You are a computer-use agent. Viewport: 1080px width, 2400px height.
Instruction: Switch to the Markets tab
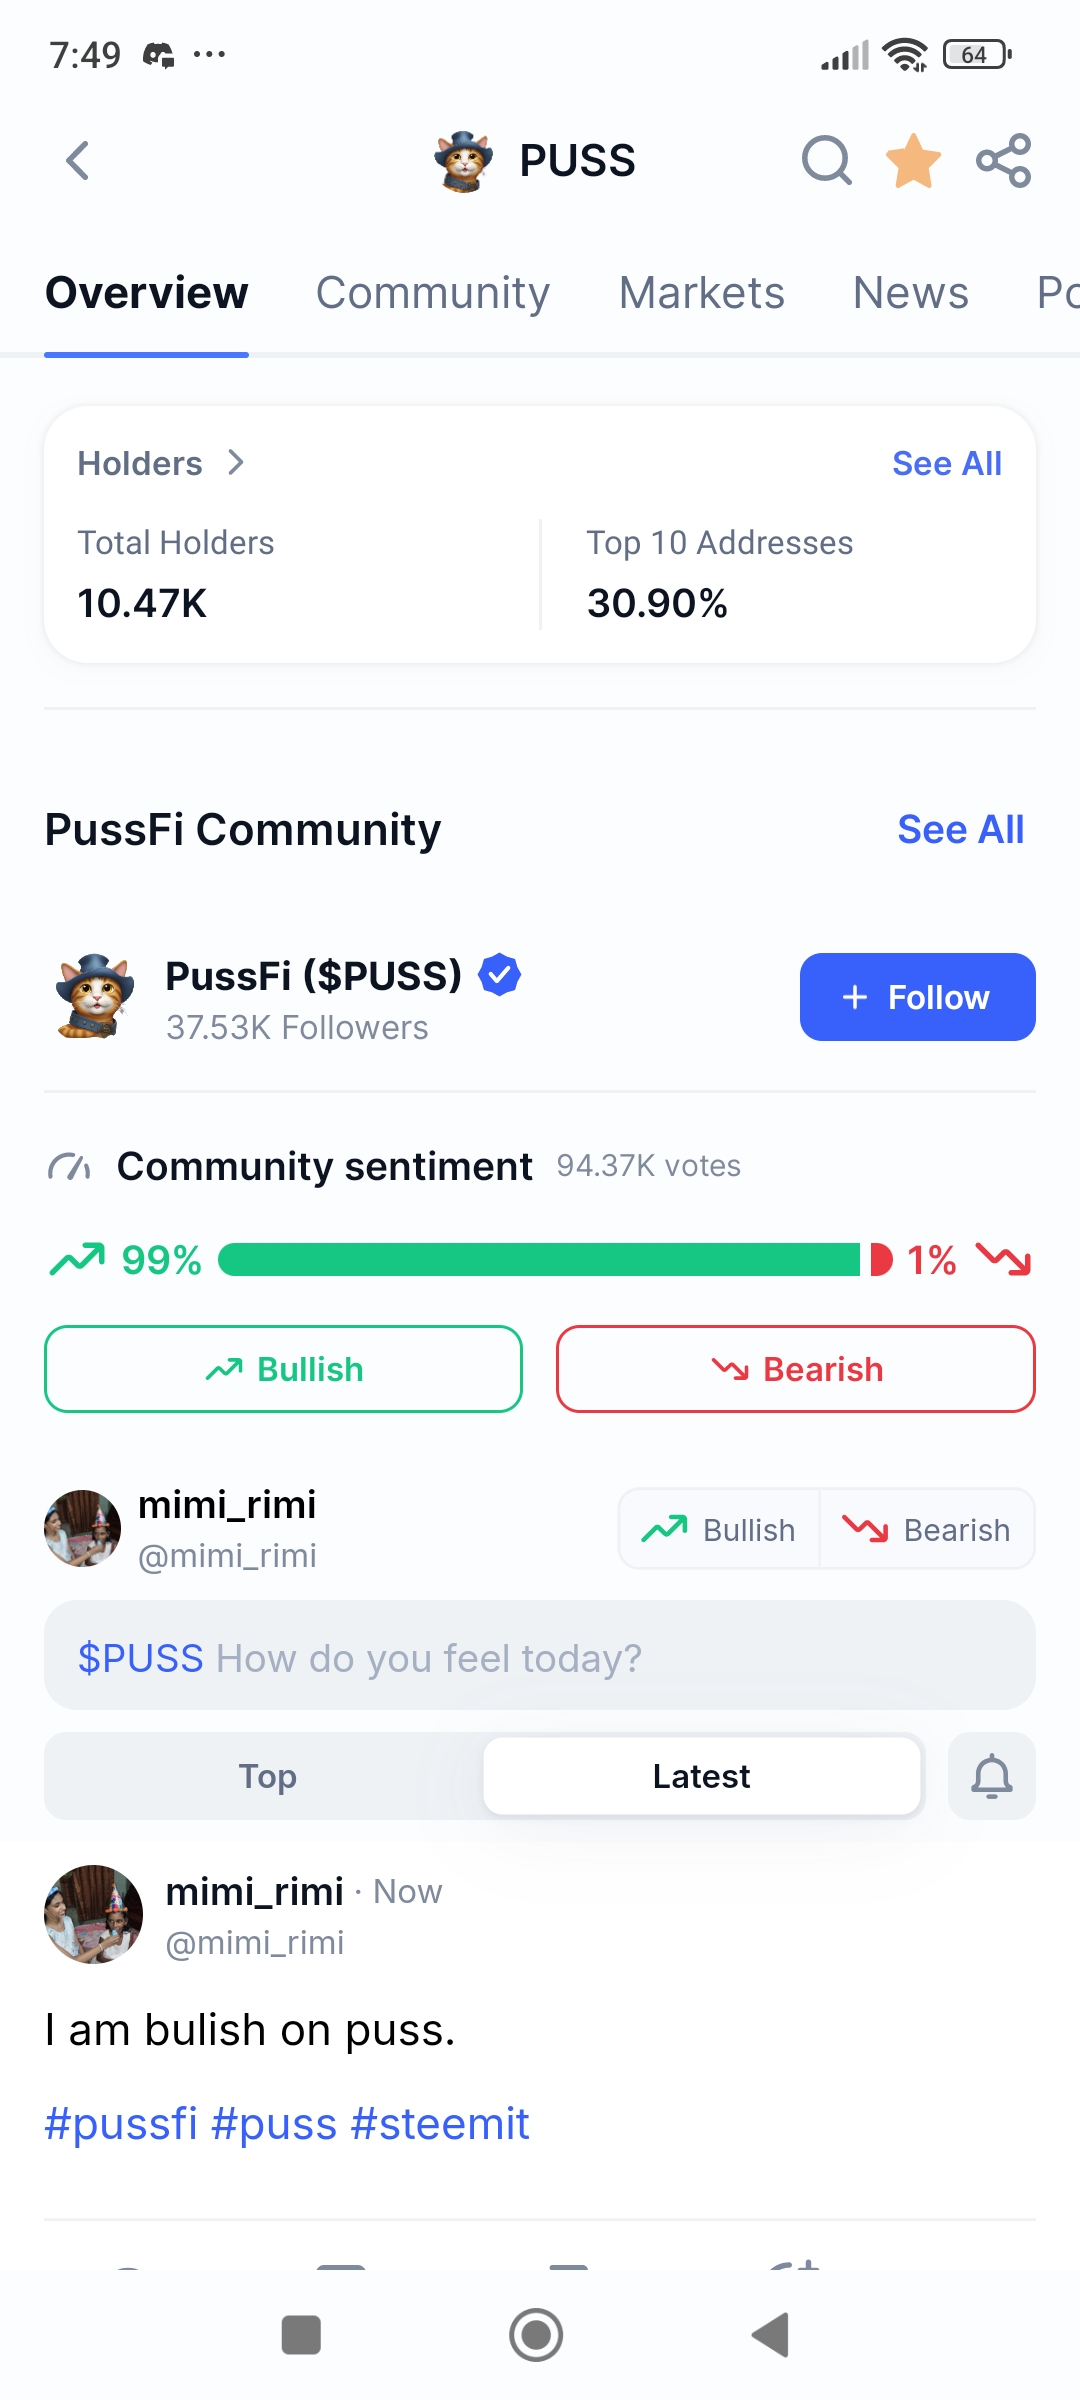click(x=701, y=293)
